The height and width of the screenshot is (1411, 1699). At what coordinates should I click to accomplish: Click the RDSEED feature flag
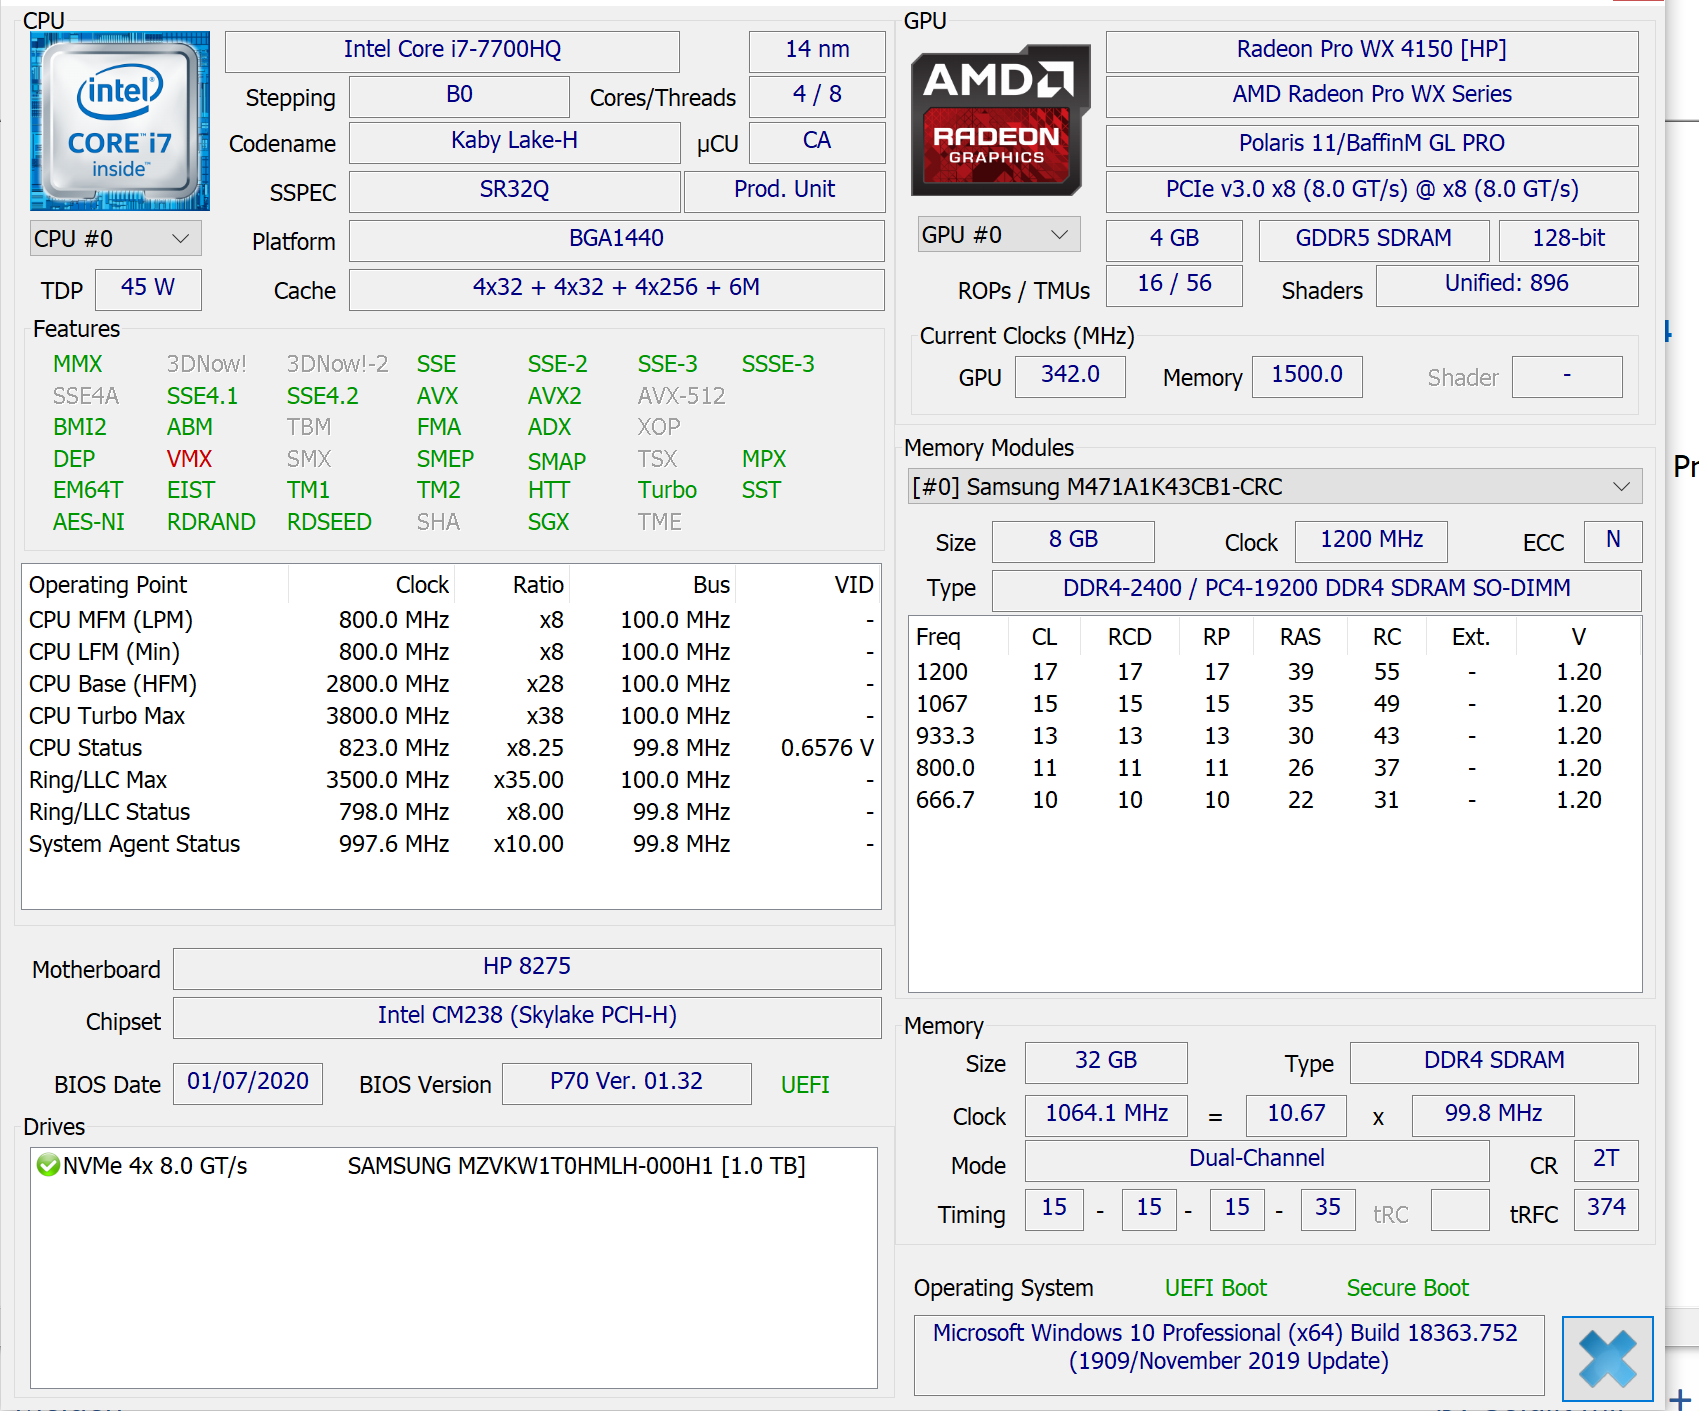pos(329,522)
